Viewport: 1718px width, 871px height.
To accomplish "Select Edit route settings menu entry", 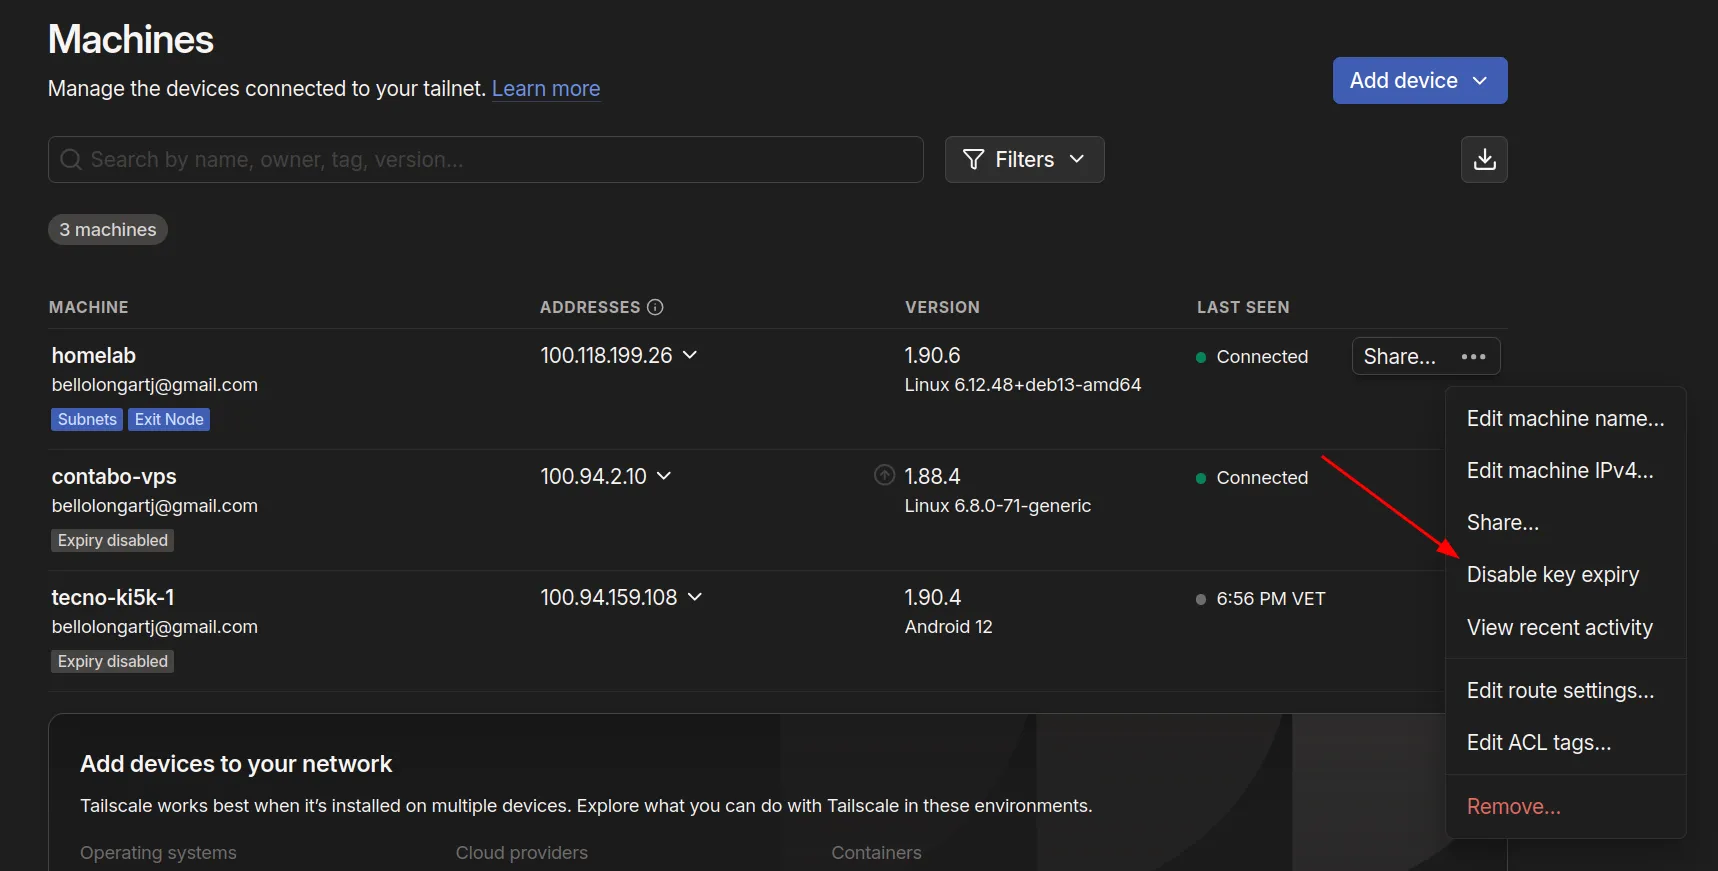I will click(1560, 691).
